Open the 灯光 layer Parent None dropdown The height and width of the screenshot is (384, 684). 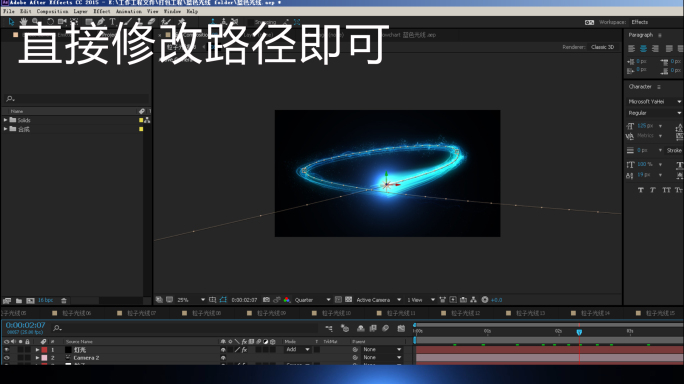point(382,350)
